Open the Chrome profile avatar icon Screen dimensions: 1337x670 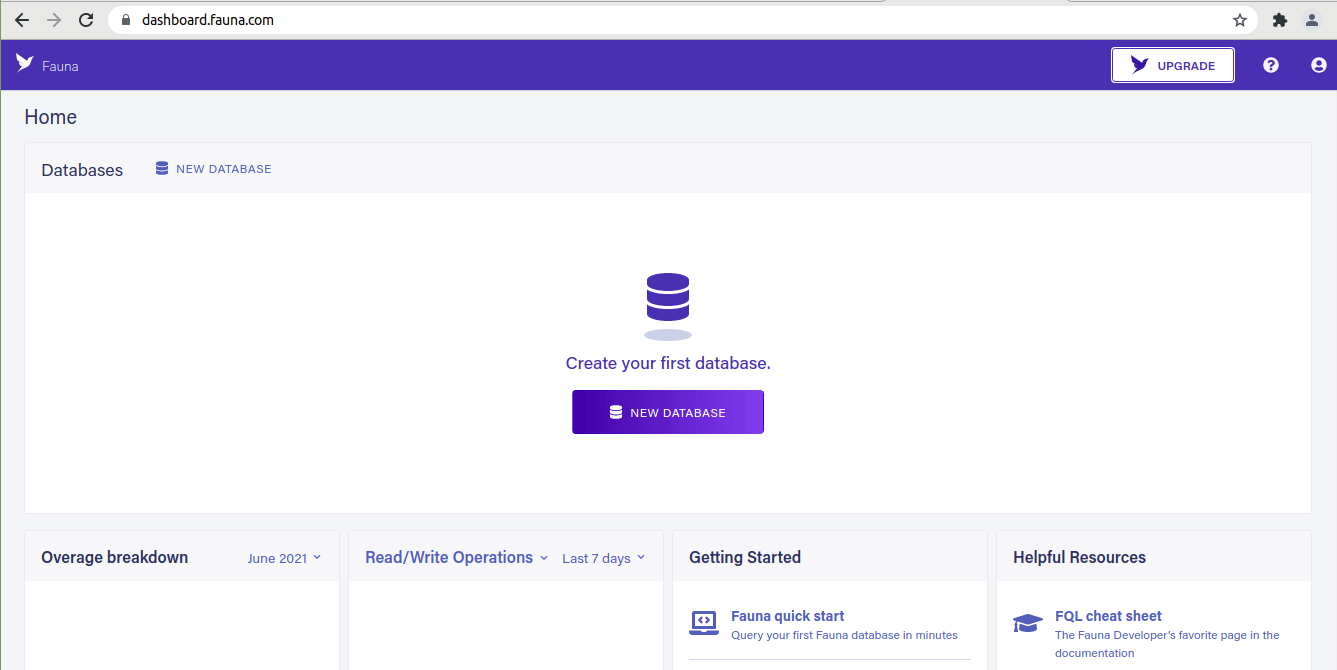point(1311,20)
